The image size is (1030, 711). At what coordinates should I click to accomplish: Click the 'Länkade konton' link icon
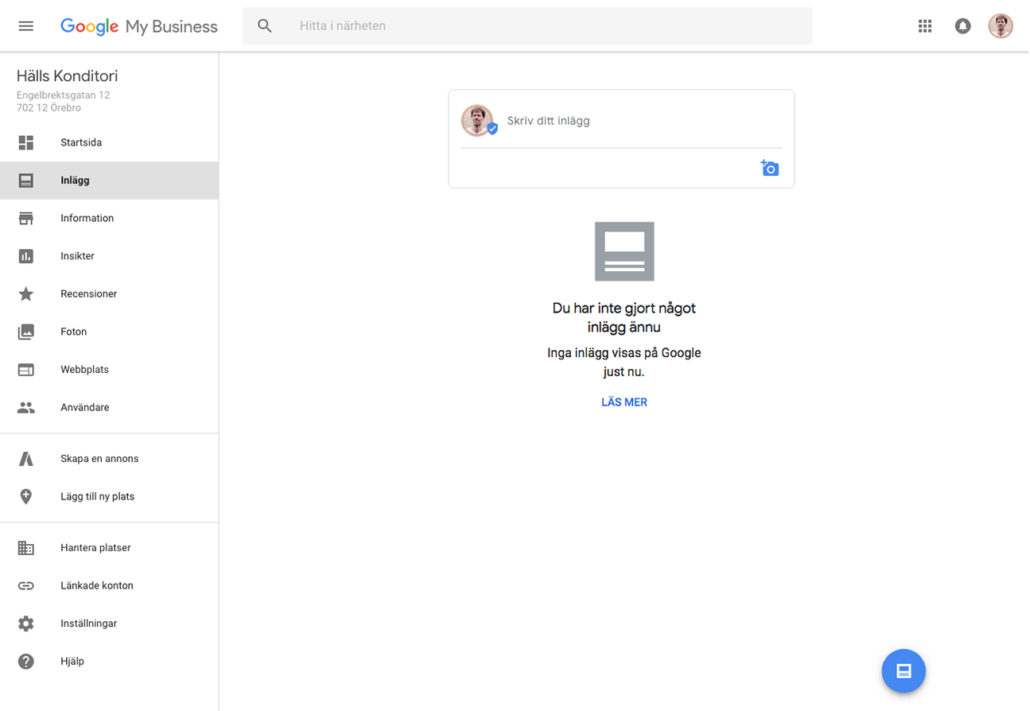tap(26, 585)
